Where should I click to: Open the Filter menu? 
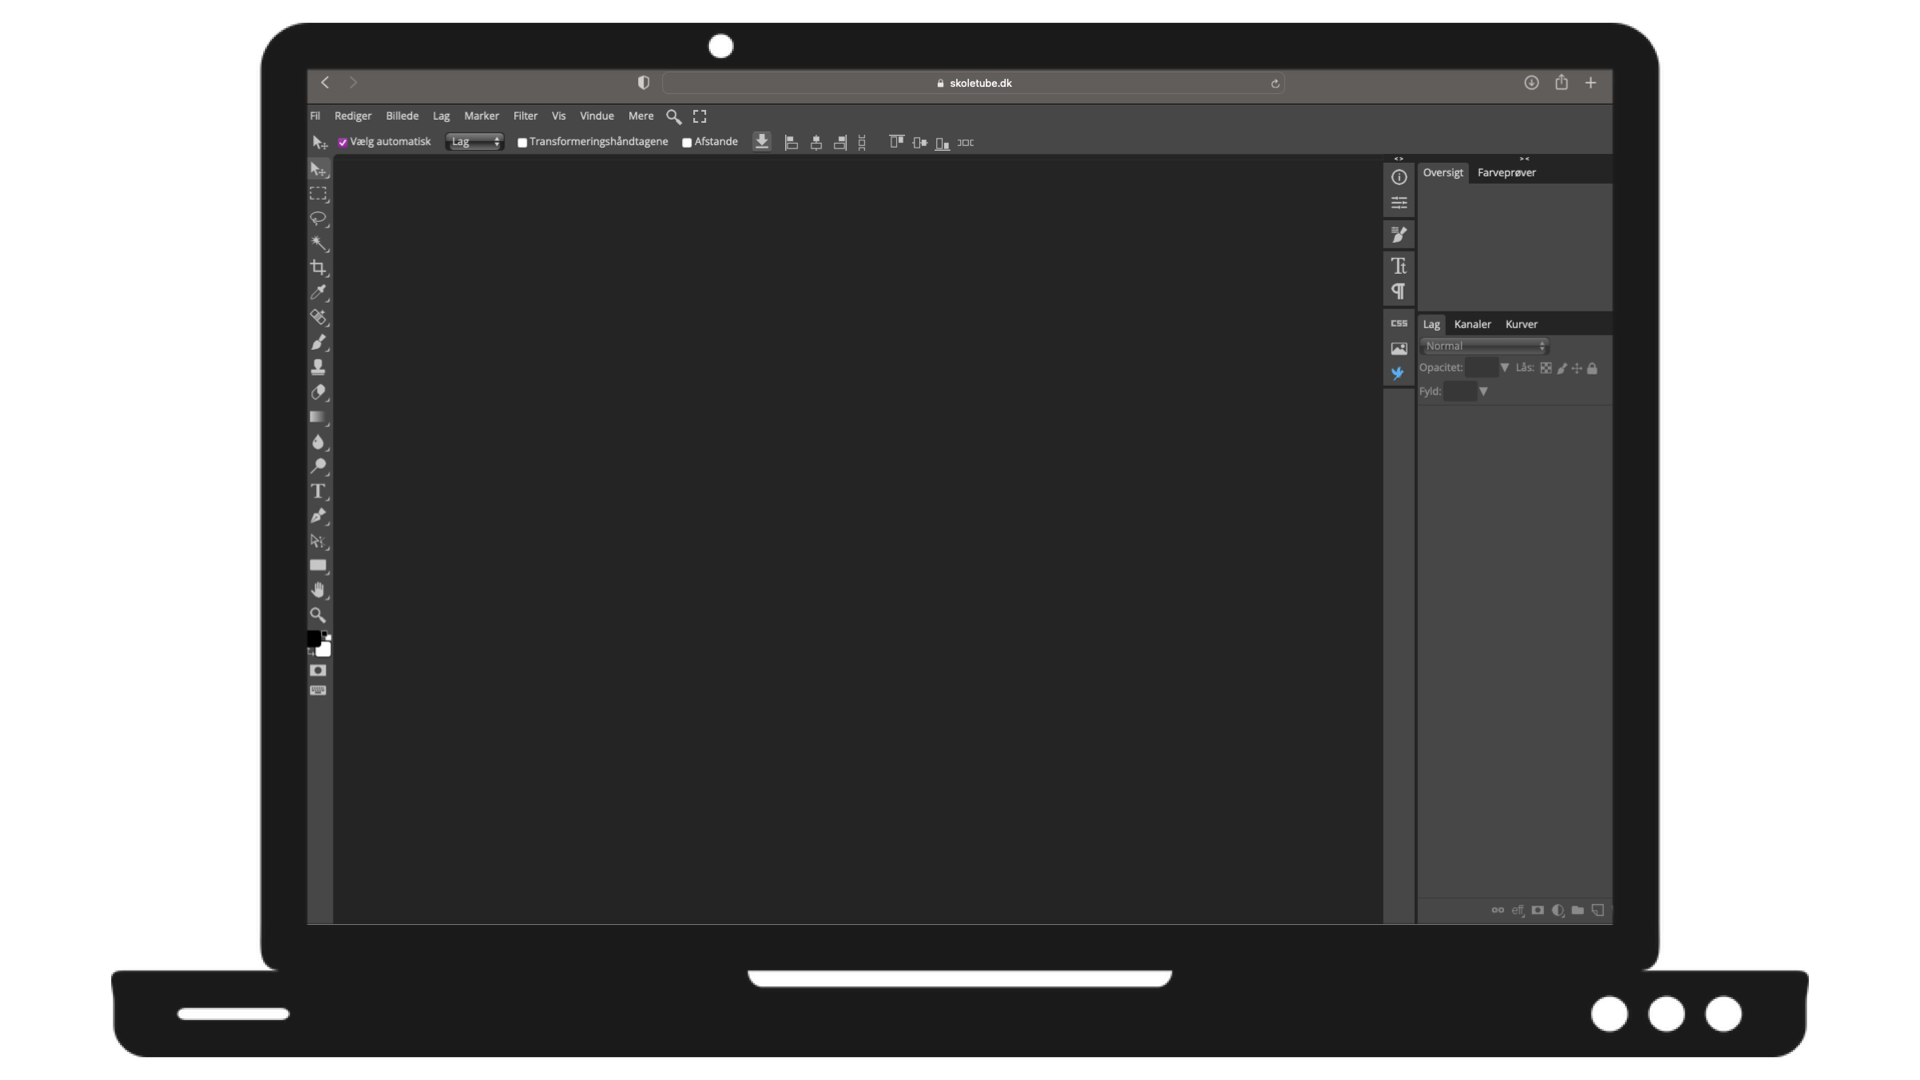tap(525, 116)
